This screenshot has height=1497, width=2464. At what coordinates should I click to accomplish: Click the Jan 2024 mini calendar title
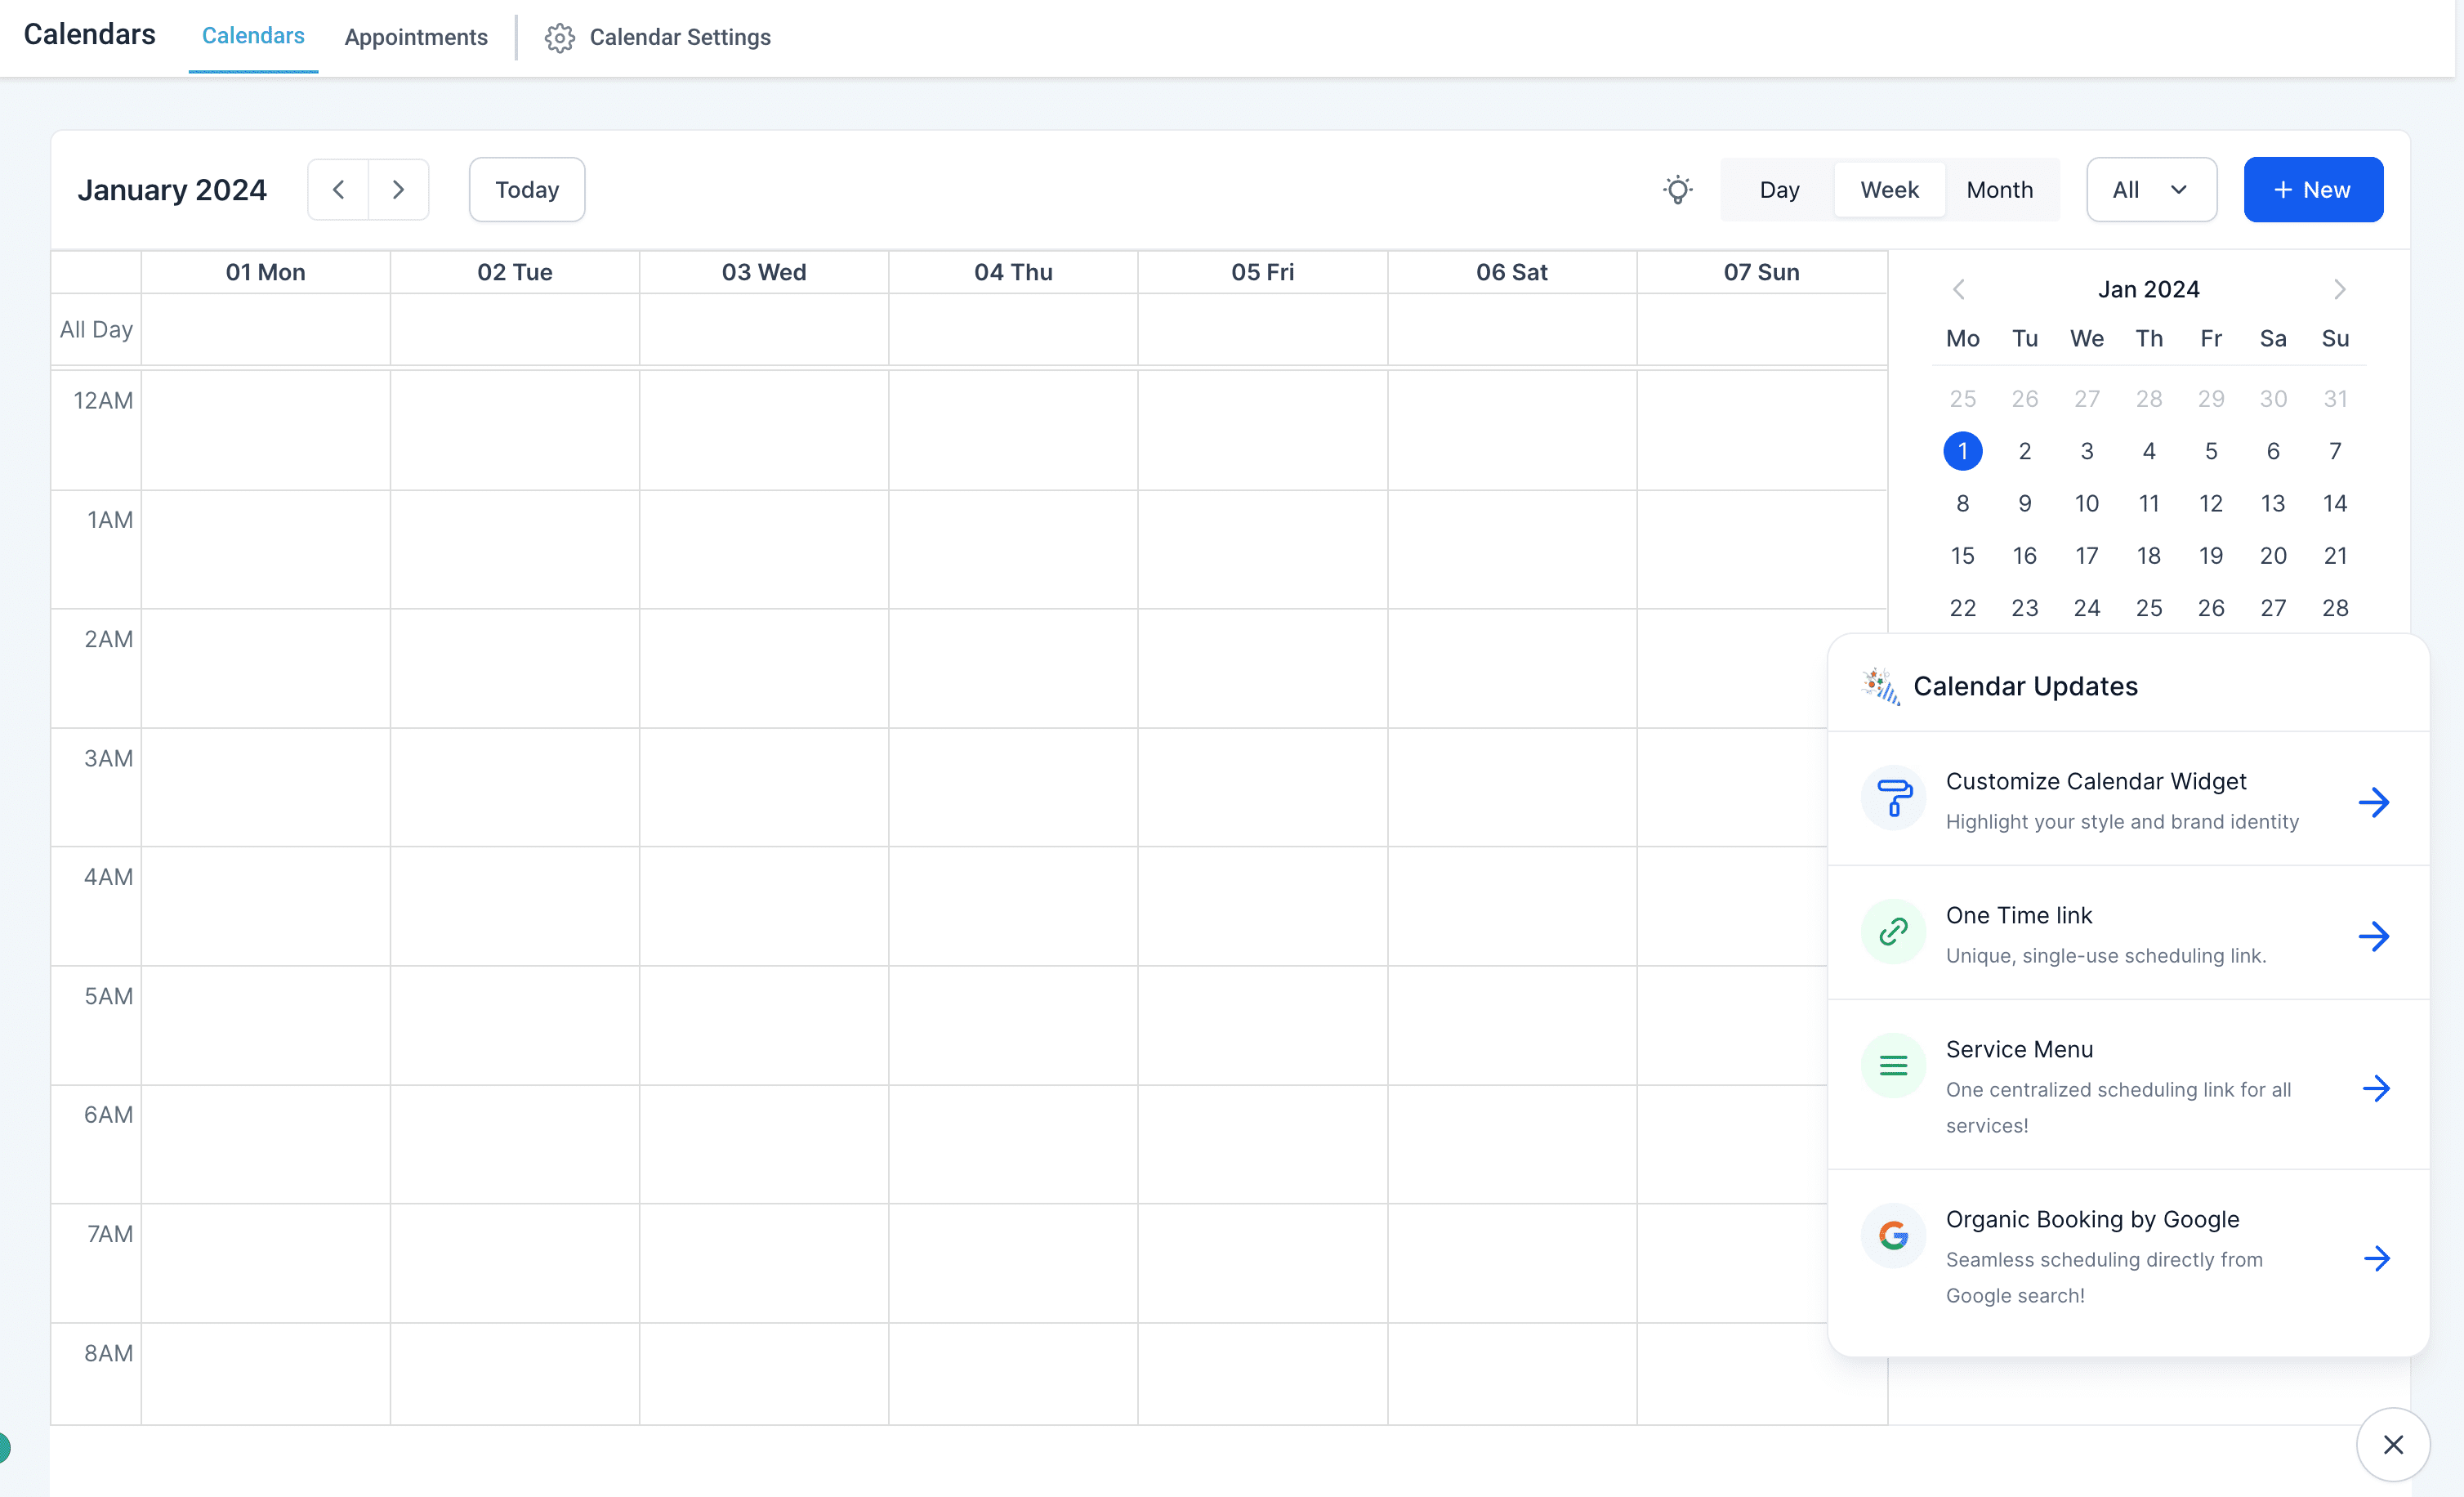(x=2148, y=289)
